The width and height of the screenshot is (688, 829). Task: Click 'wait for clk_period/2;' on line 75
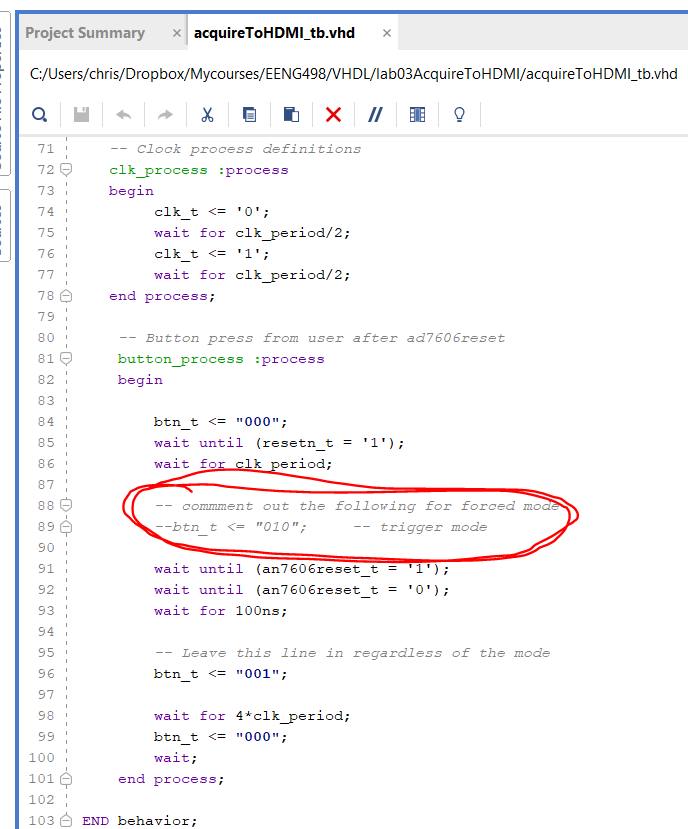[x=252, y=233]
